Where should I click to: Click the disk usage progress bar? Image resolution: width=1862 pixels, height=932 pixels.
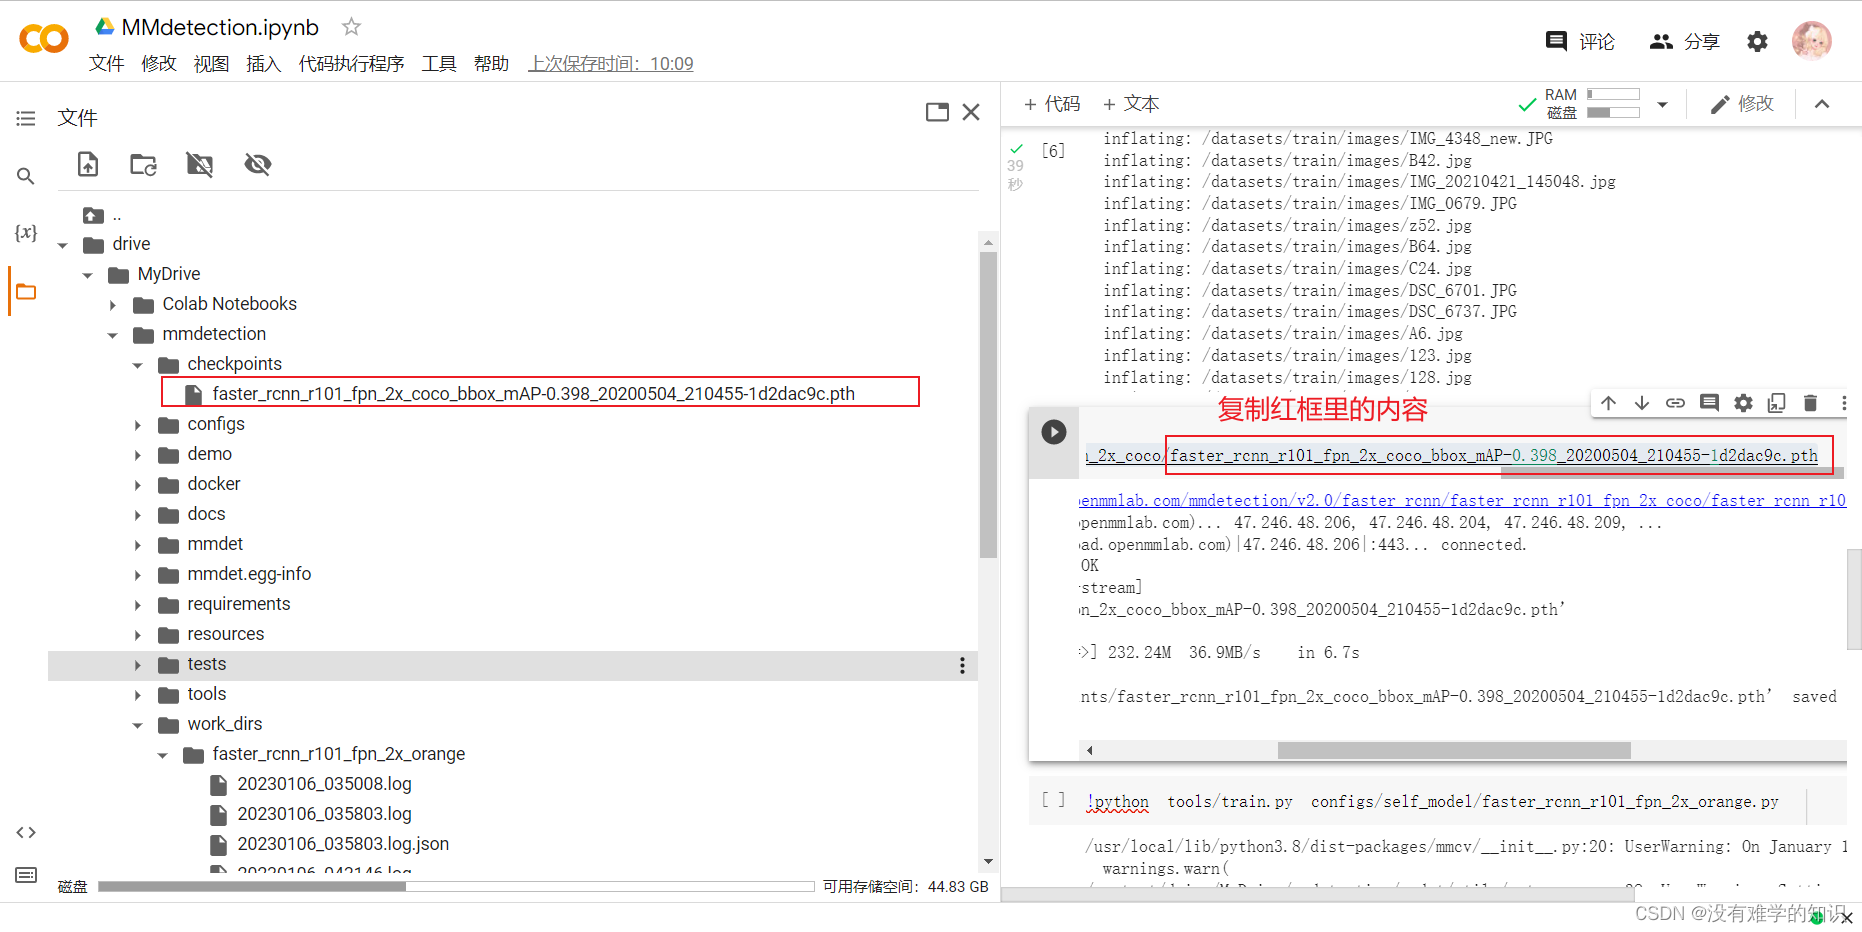[456, 887]
